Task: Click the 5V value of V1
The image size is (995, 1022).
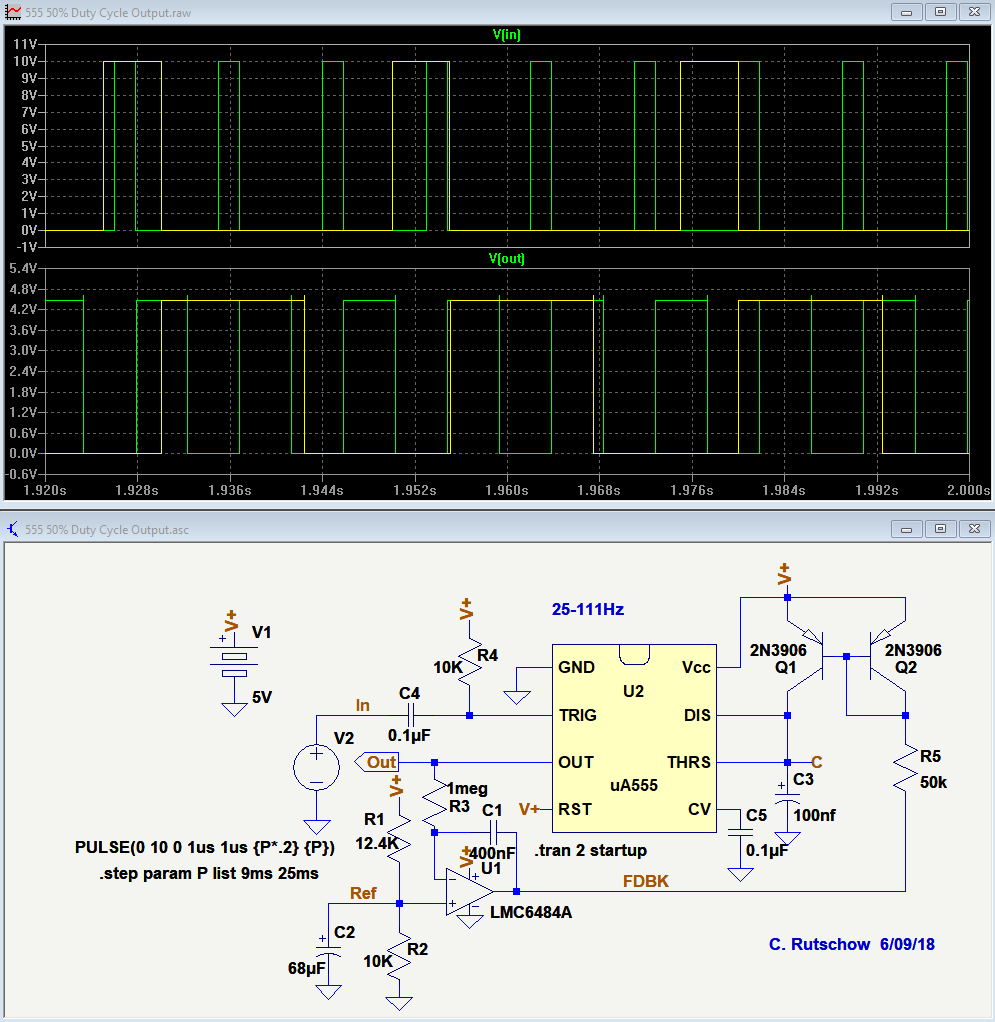Action: (x=262, y=697)
